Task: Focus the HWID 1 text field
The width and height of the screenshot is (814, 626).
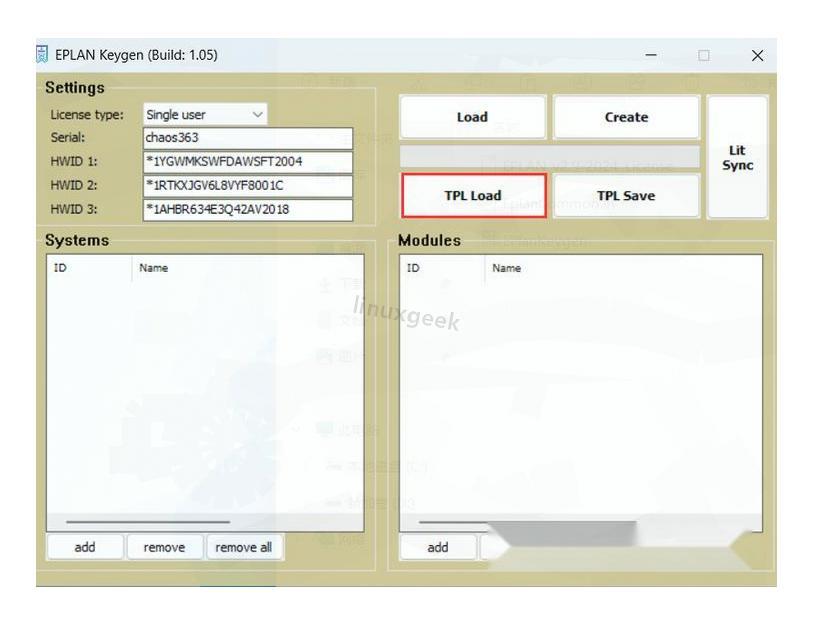Action: click(x=248, y=162)
